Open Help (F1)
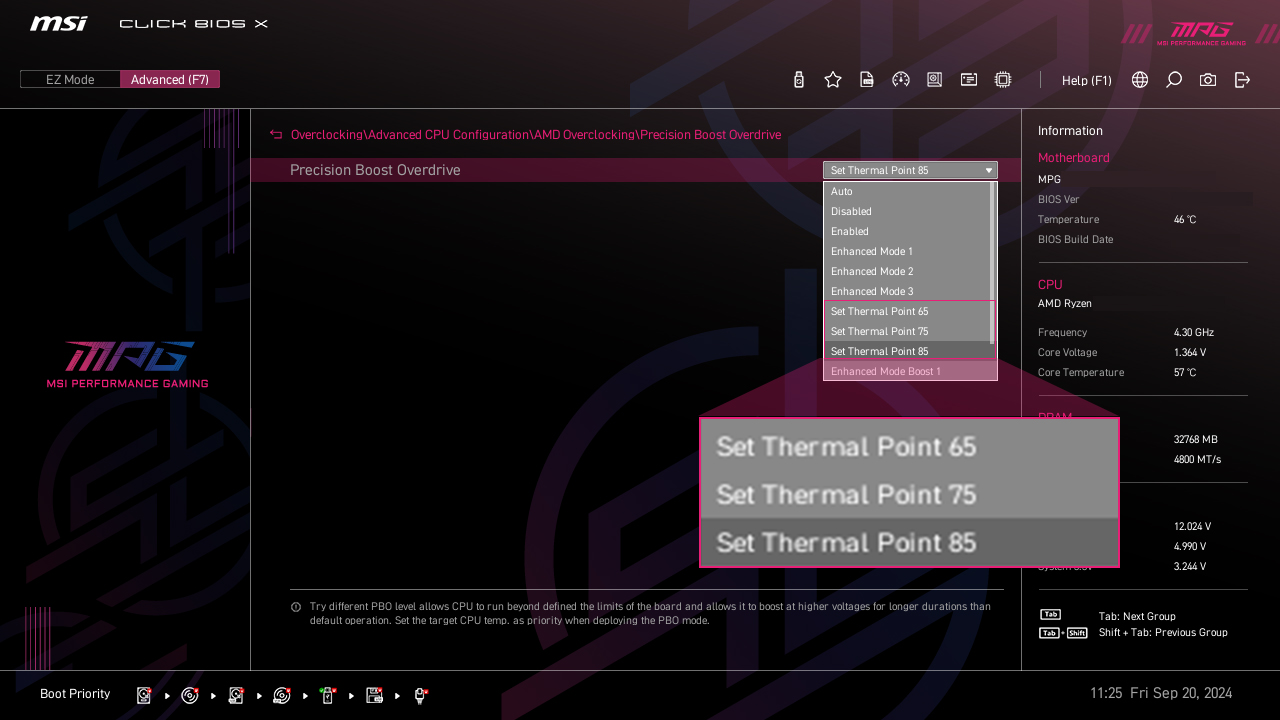Viewport: 1280px width, 720px height. click(1086, 80)
